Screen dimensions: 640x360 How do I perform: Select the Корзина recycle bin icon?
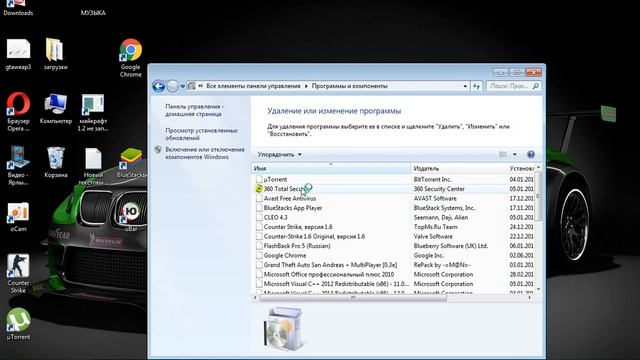point(56,162)
